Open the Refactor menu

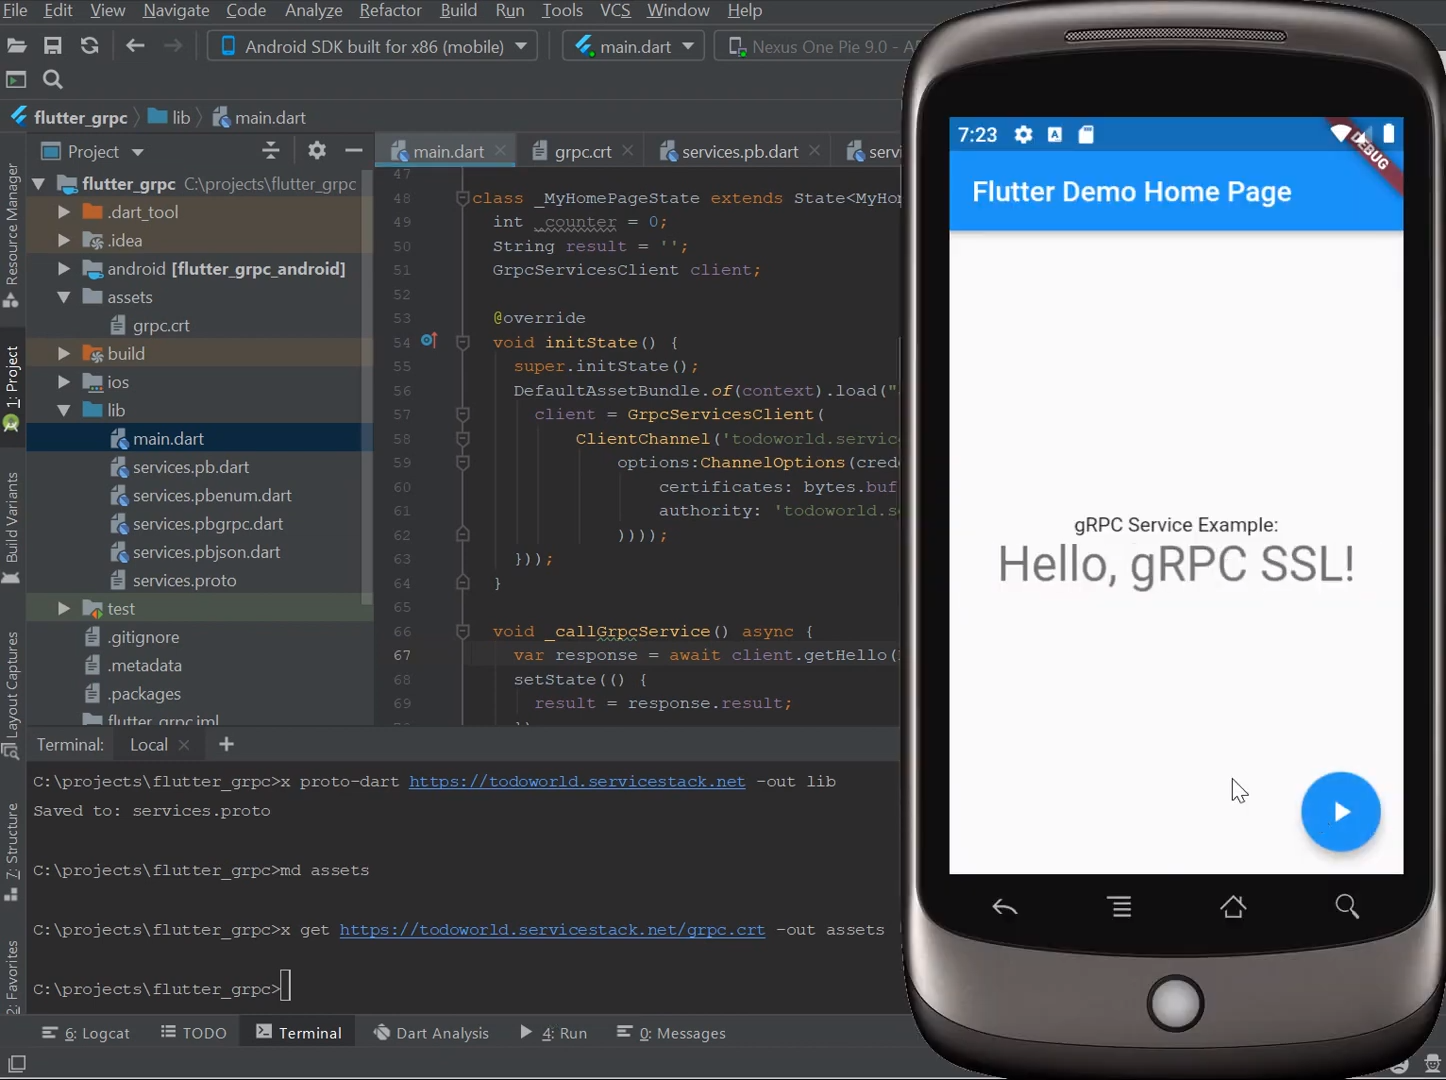390,10
